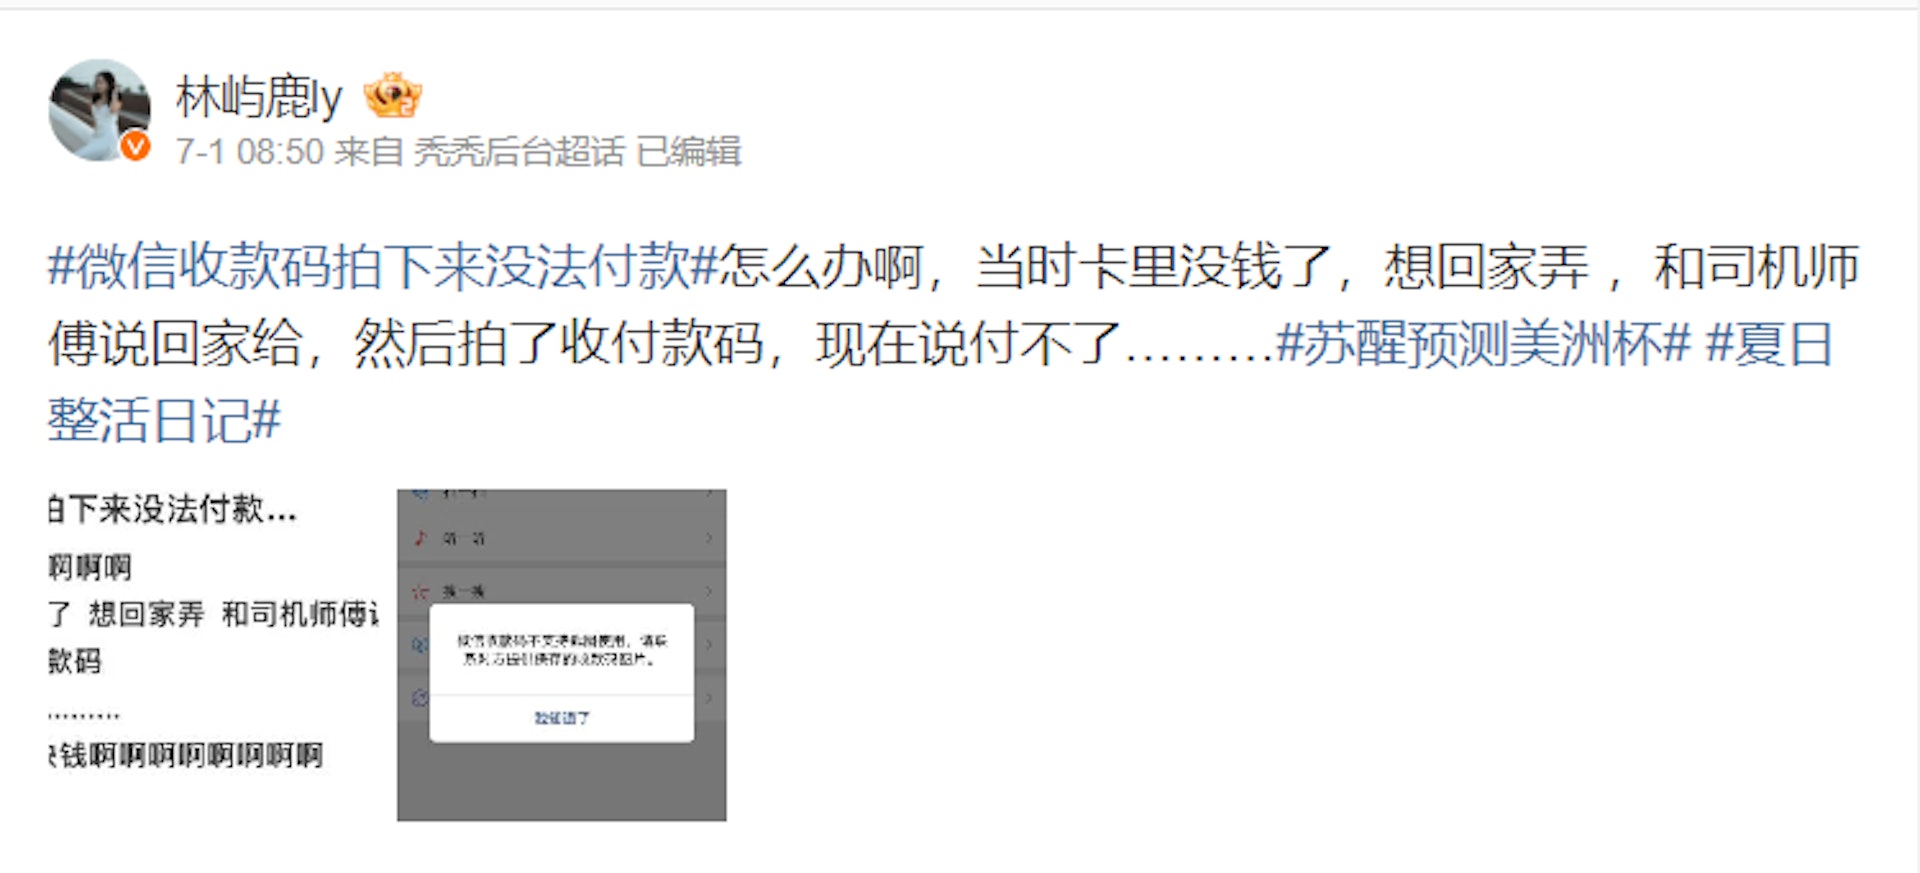Click the red music note icon in screenshot
The height and width of the screenshot is (873, 1920).
click(421, 538)
